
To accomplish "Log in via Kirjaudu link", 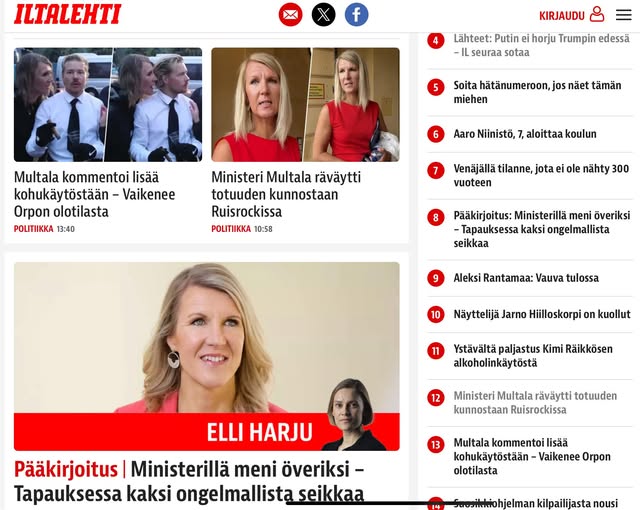I will click(562, 16).
